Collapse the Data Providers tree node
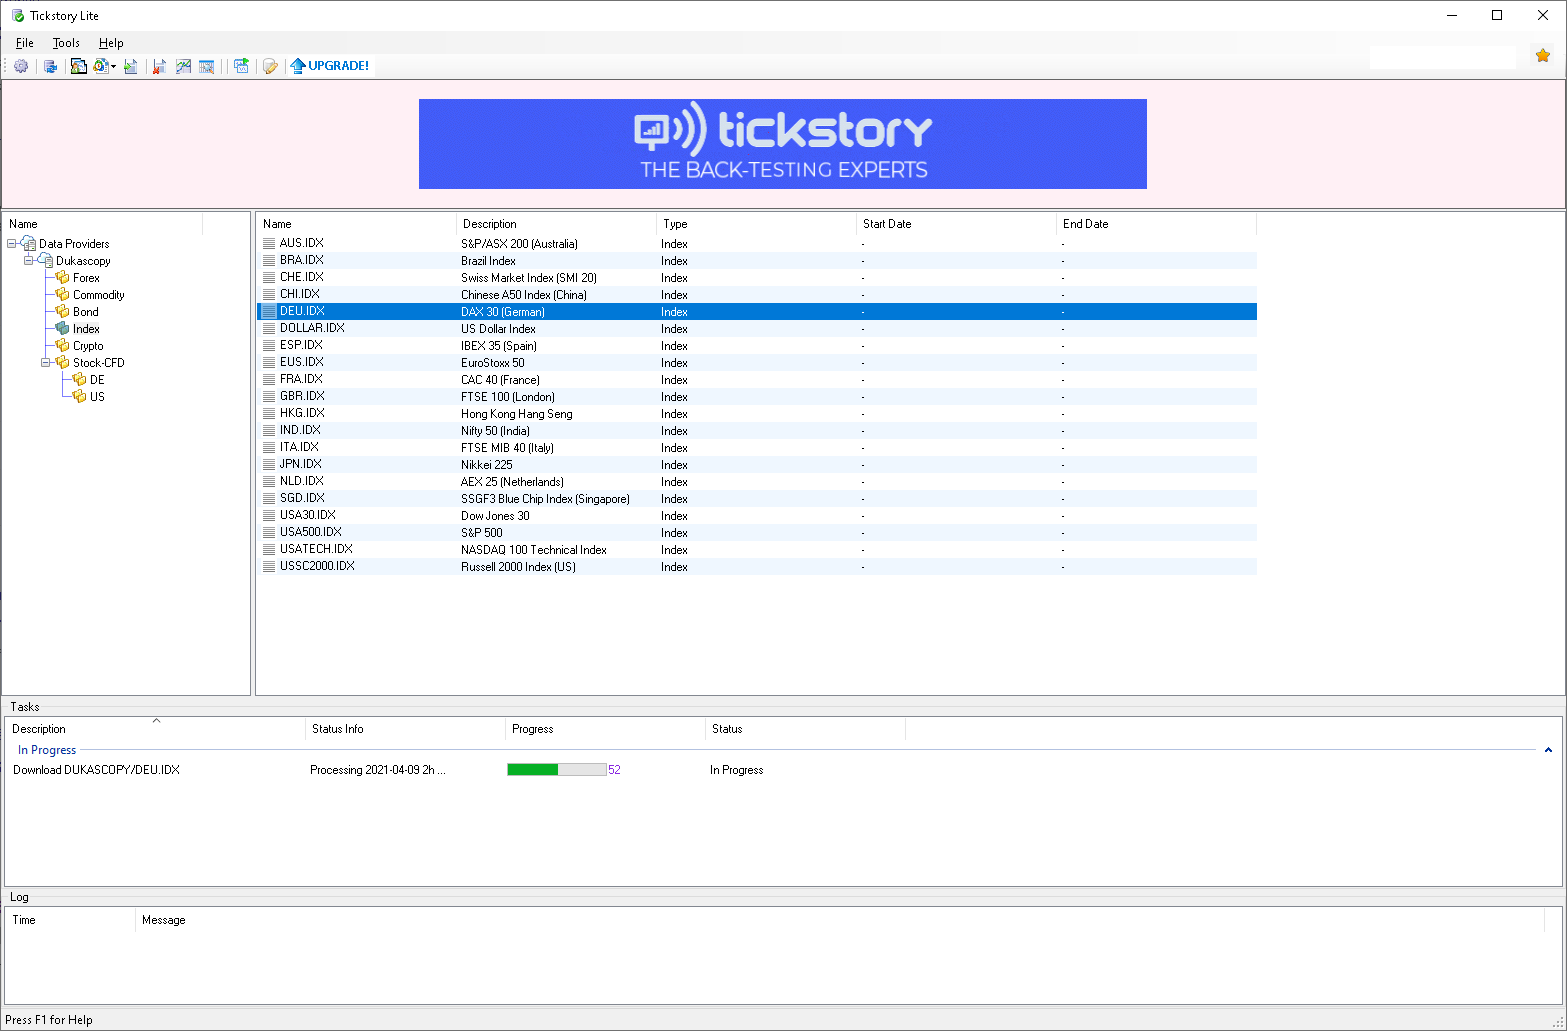This screenshot has width=1567, height=1031. pos(12,244)
